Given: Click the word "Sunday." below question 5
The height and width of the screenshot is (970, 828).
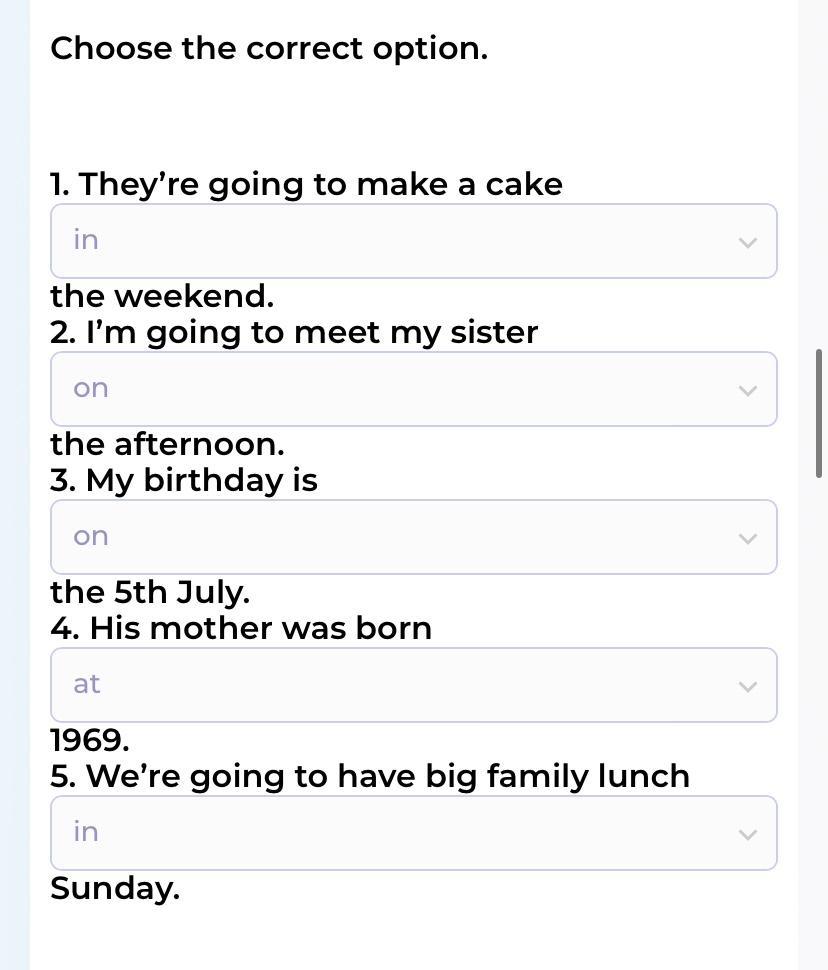Looking at the screenshot, I should (115, 888).
